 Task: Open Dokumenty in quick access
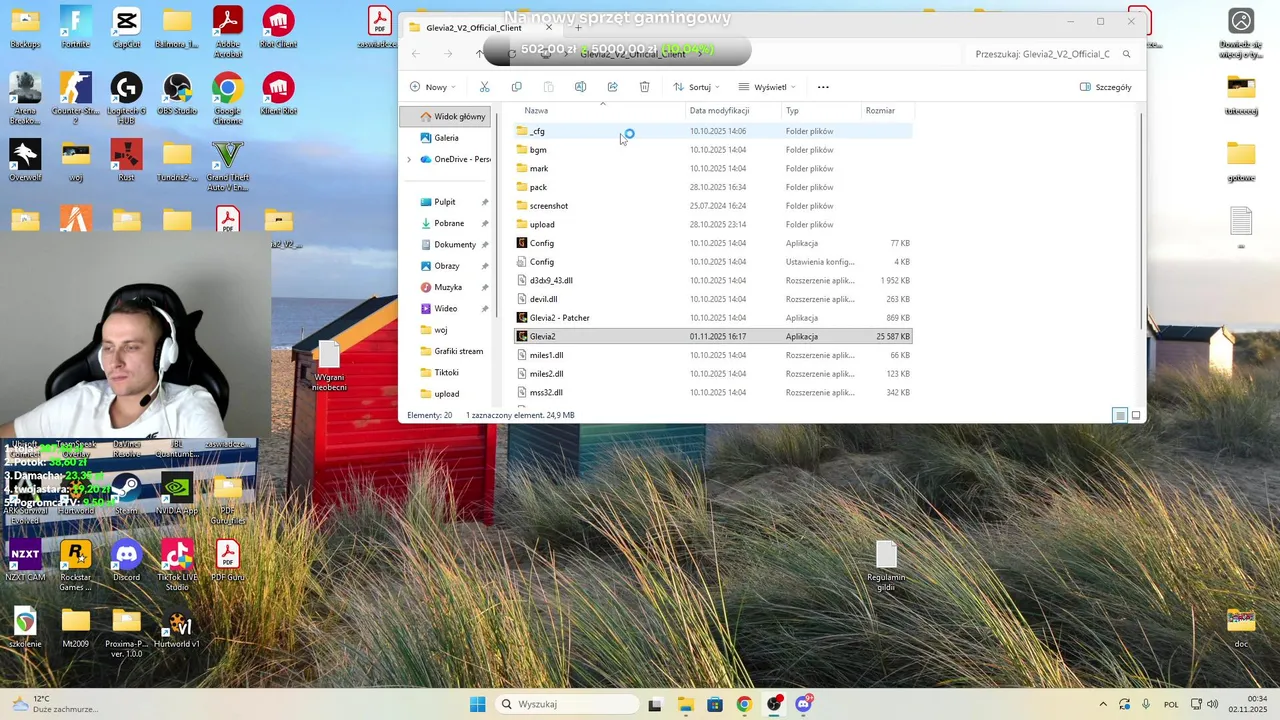pyautogui.click(x=455, y=244)
